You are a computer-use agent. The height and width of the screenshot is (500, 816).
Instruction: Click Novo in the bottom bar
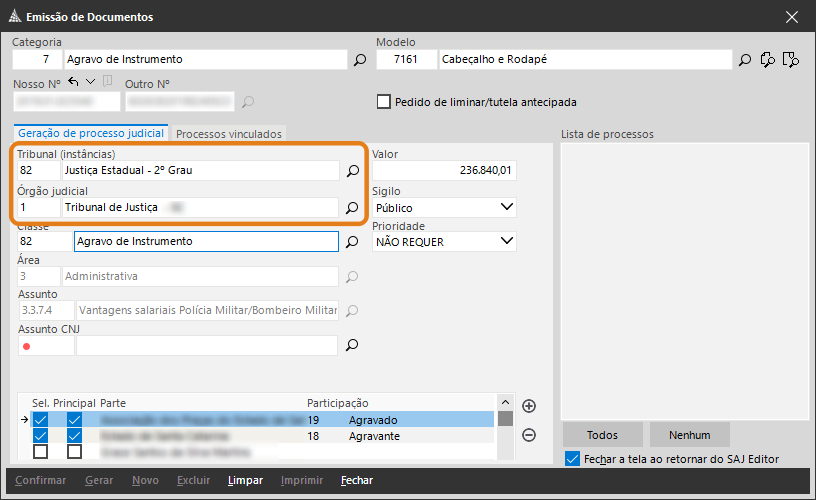pos(145,480)
